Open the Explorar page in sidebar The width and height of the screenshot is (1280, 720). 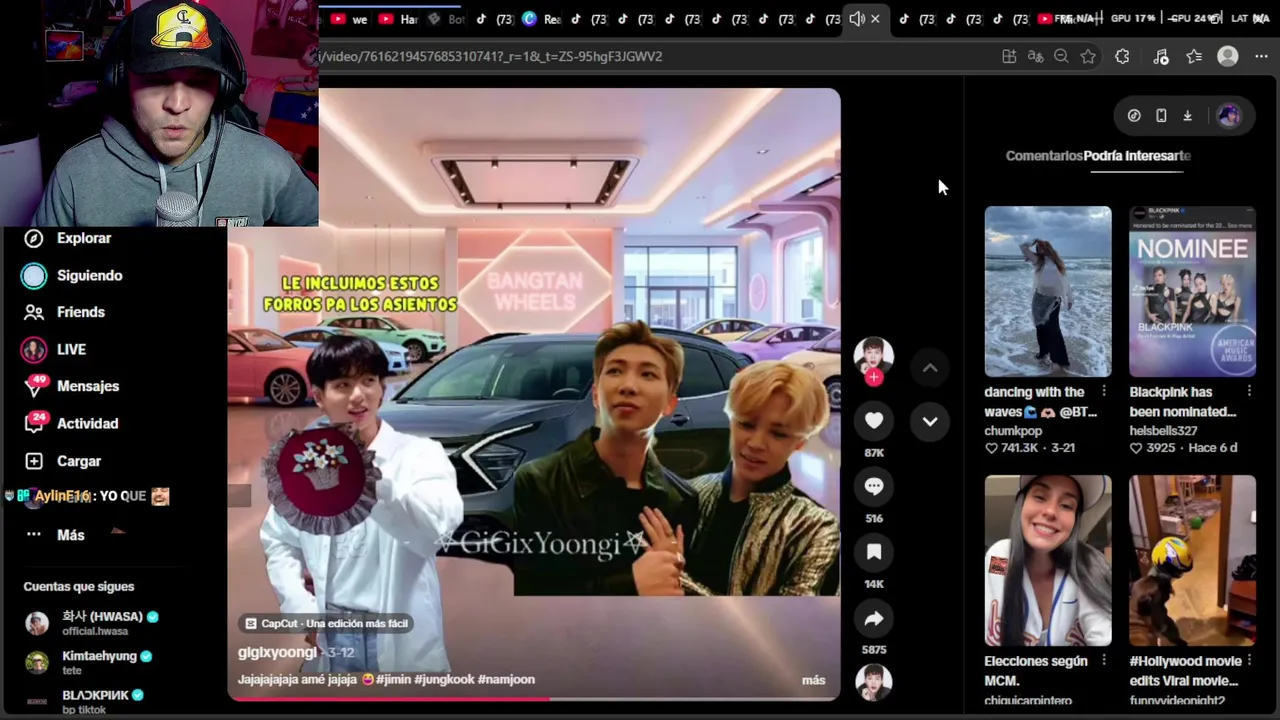[67, 238]
